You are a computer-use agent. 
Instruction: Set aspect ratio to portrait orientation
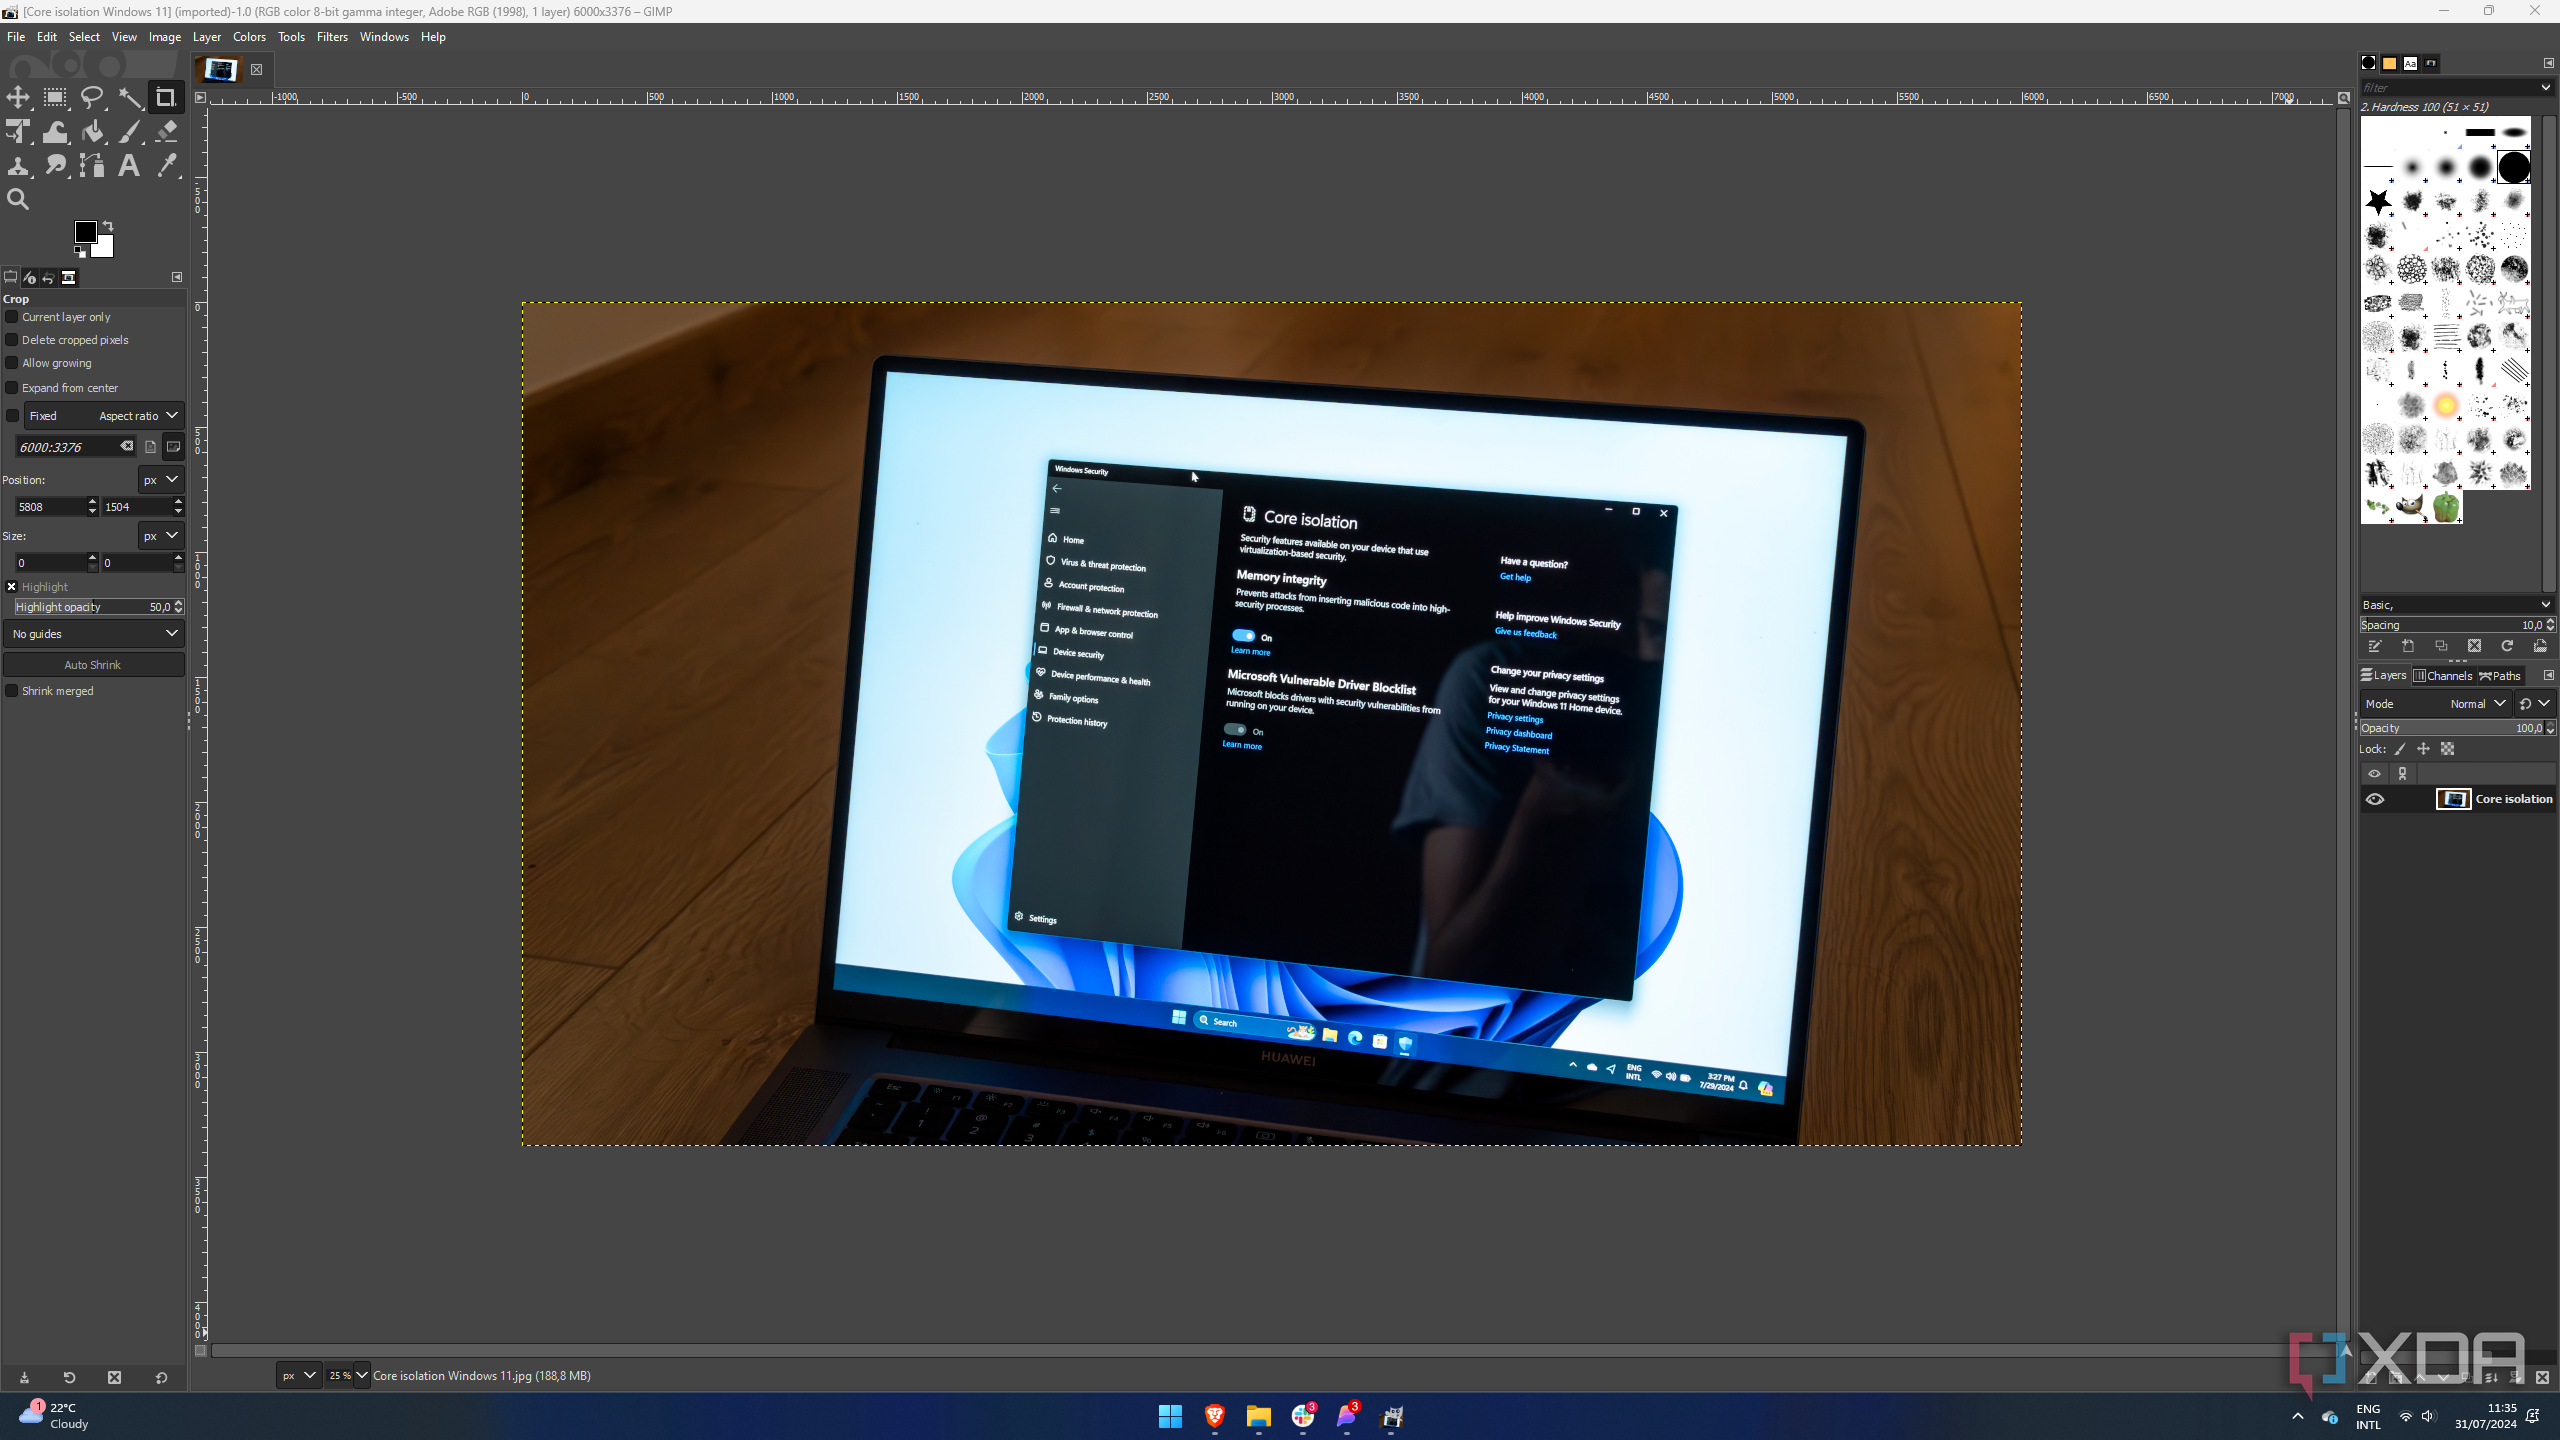tap(150, 447)
